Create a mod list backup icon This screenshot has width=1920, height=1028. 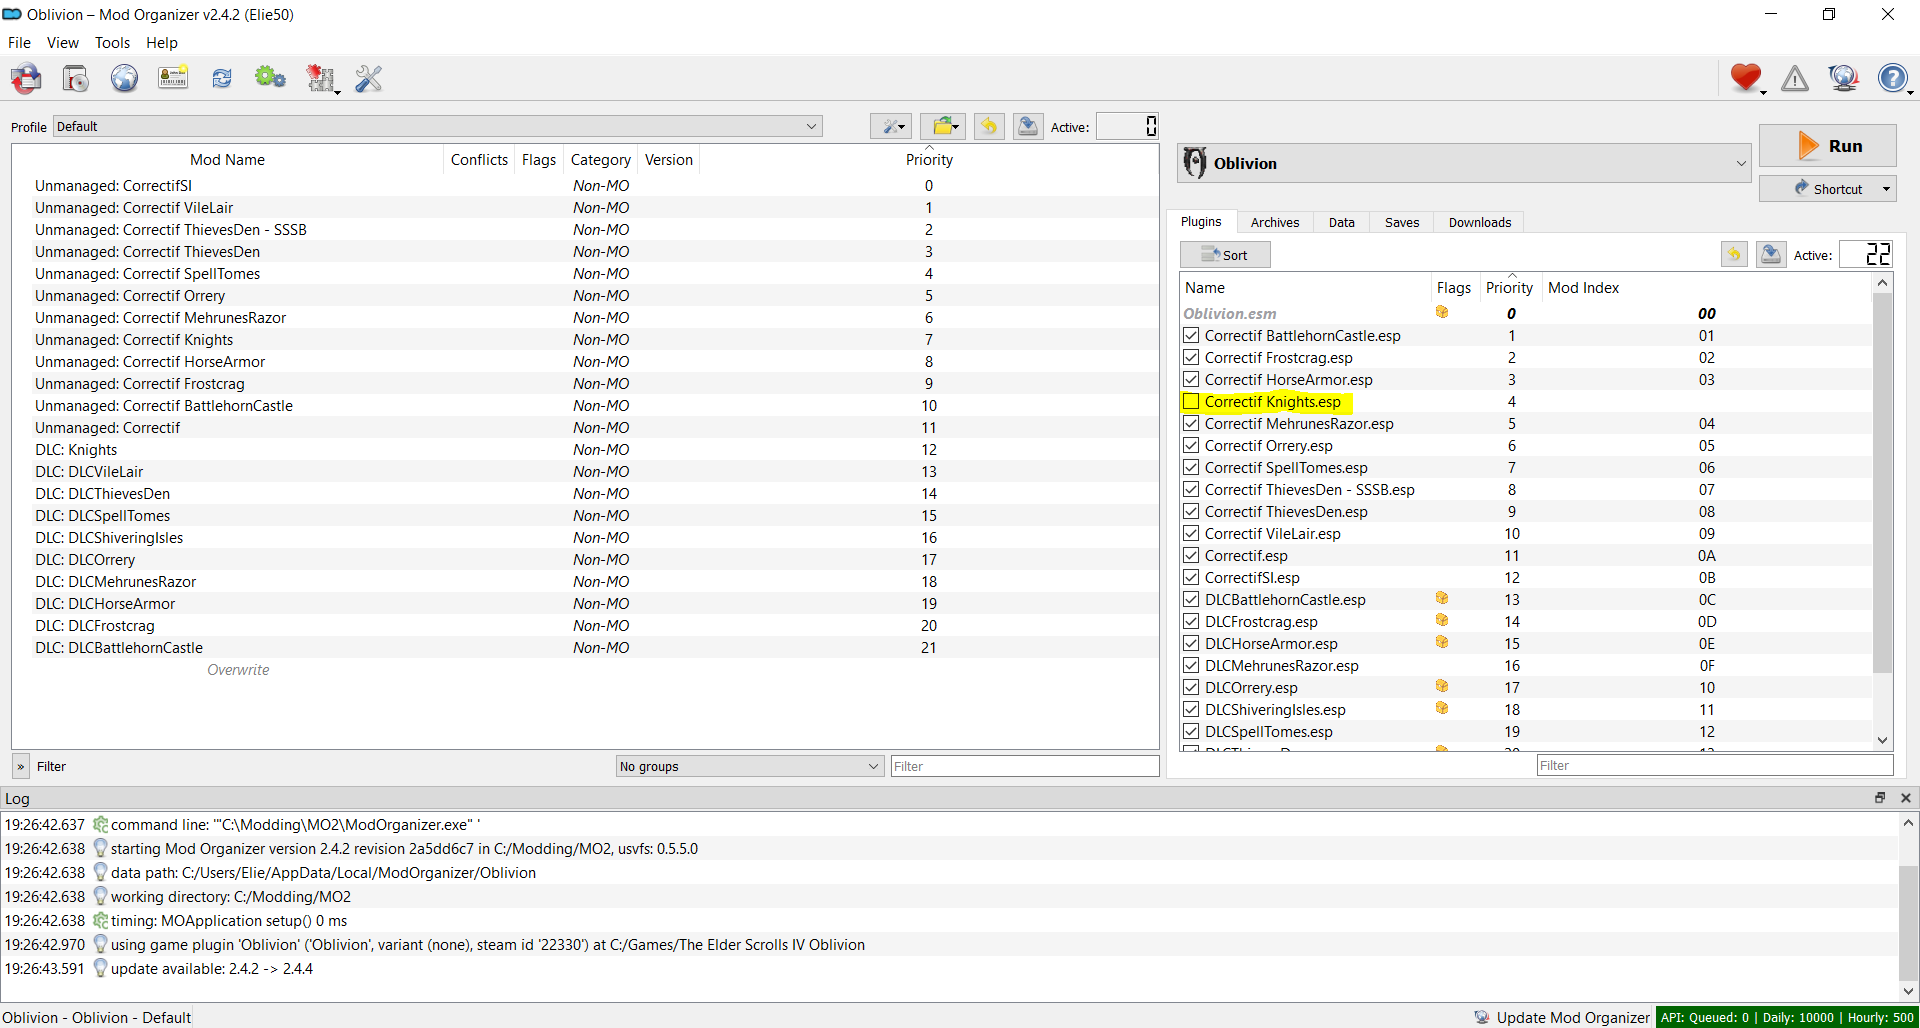pyautogui.click(x=1027, y=126)
